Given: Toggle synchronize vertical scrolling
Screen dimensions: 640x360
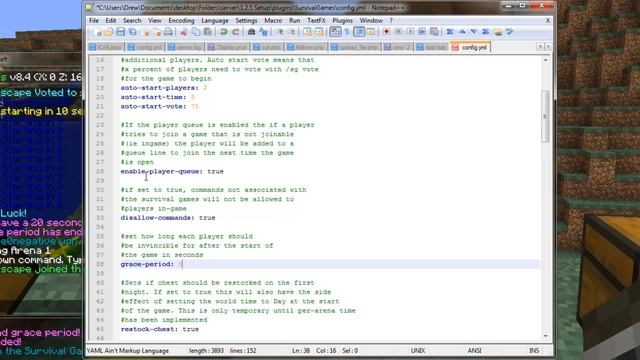Looking at the screenshot, I should click(x=307, y=32).
